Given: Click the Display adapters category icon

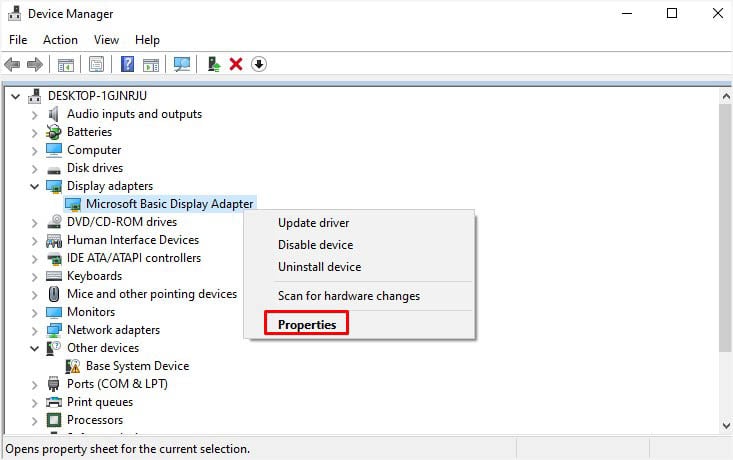Looking at the screenshot, I should click(54, 186).
